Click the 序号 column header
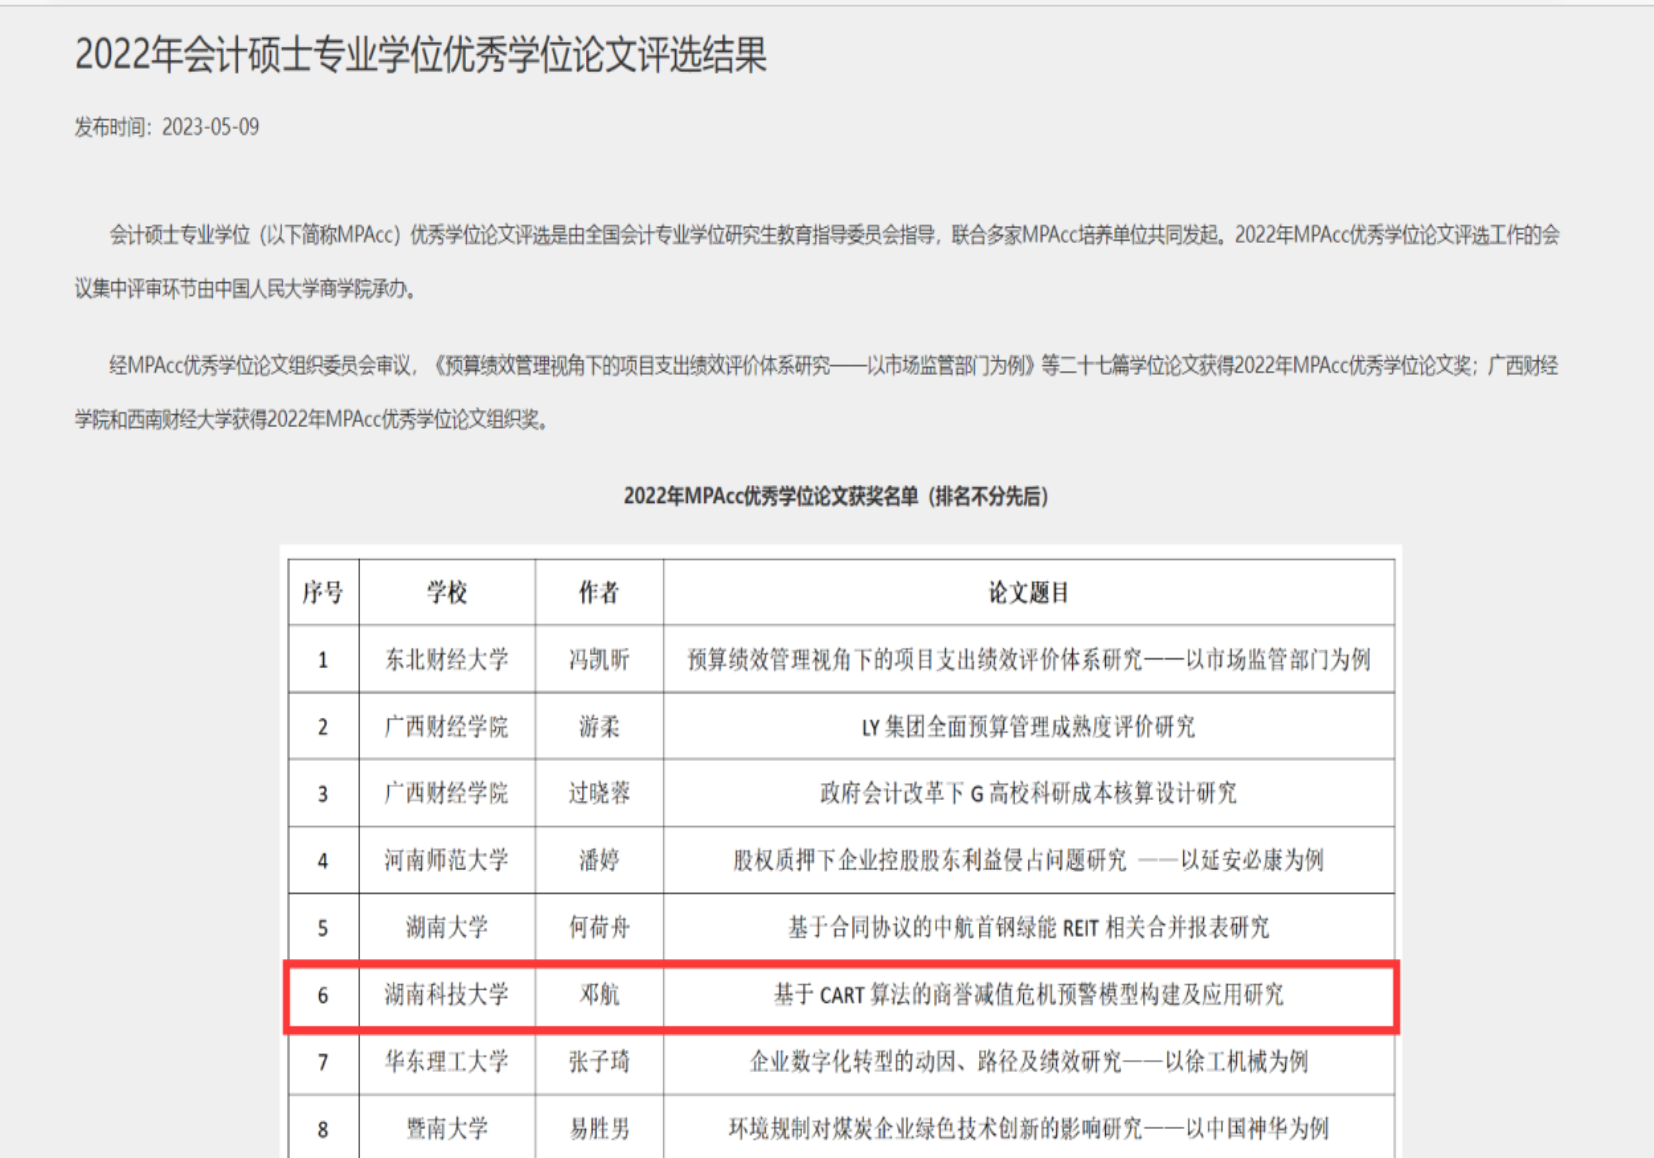This screenshot has width=1654, height=1158. 323,593
